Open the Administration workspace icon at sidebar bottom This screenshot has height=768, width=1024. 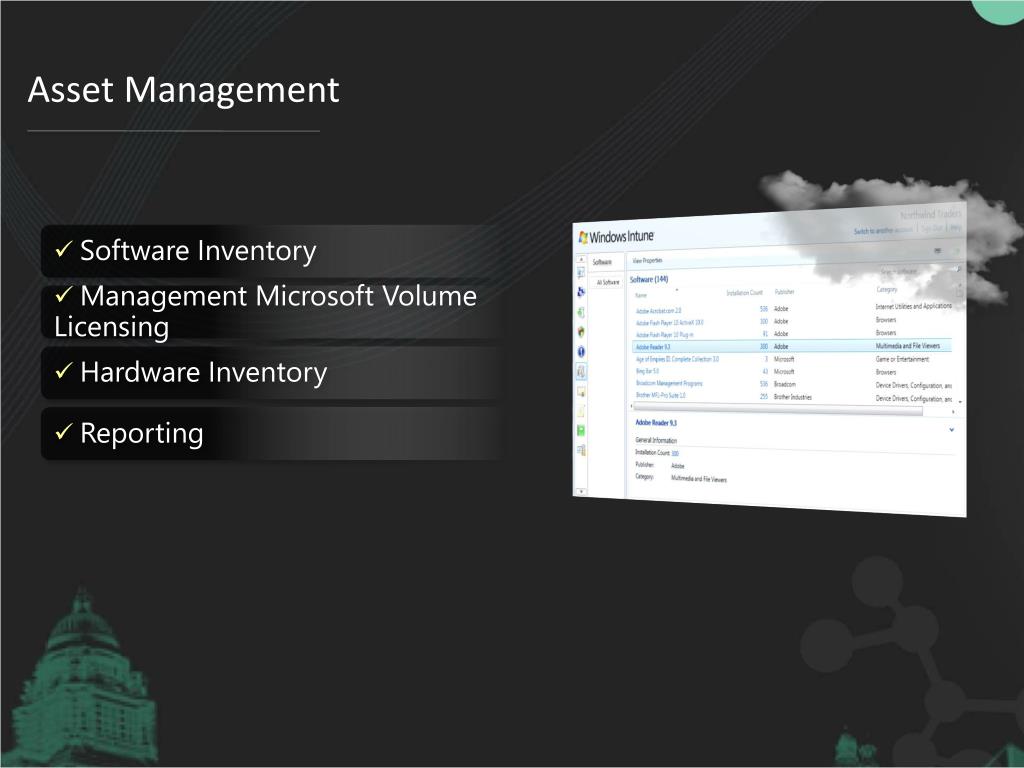[x=581, y=450]
